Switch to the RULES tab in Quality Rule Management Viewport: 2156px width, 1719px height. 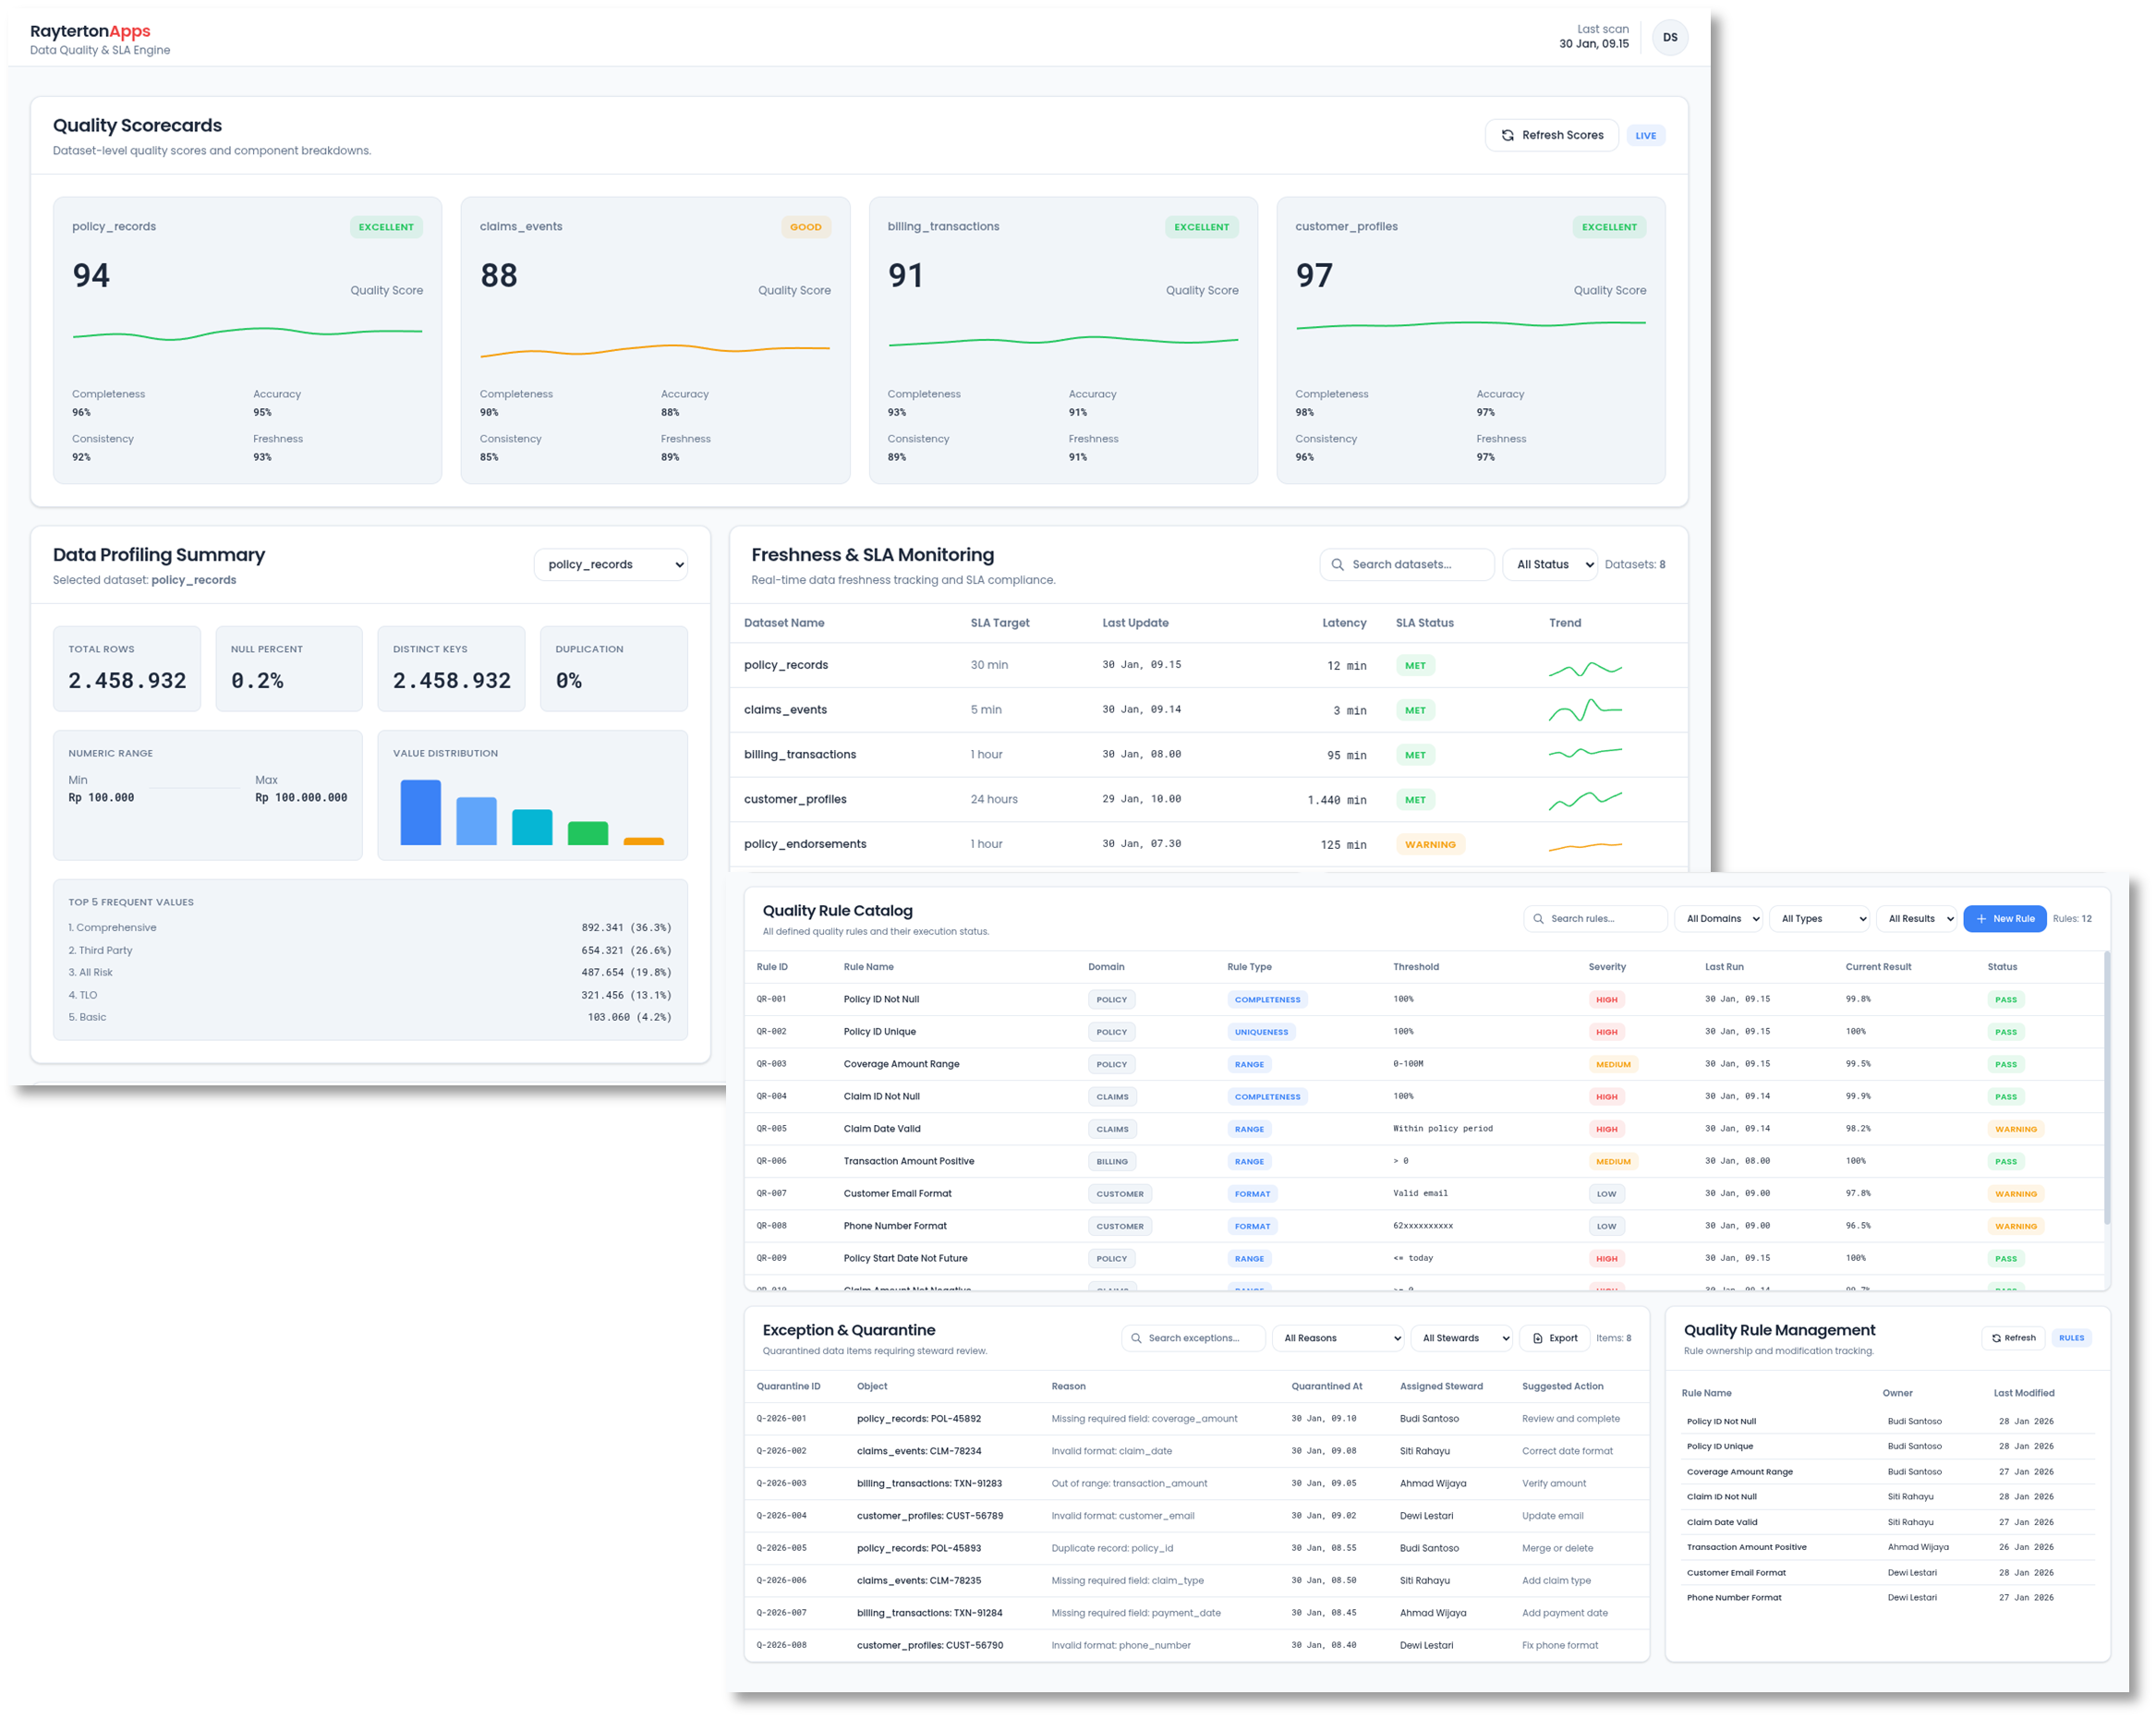coord(2071,1337)
